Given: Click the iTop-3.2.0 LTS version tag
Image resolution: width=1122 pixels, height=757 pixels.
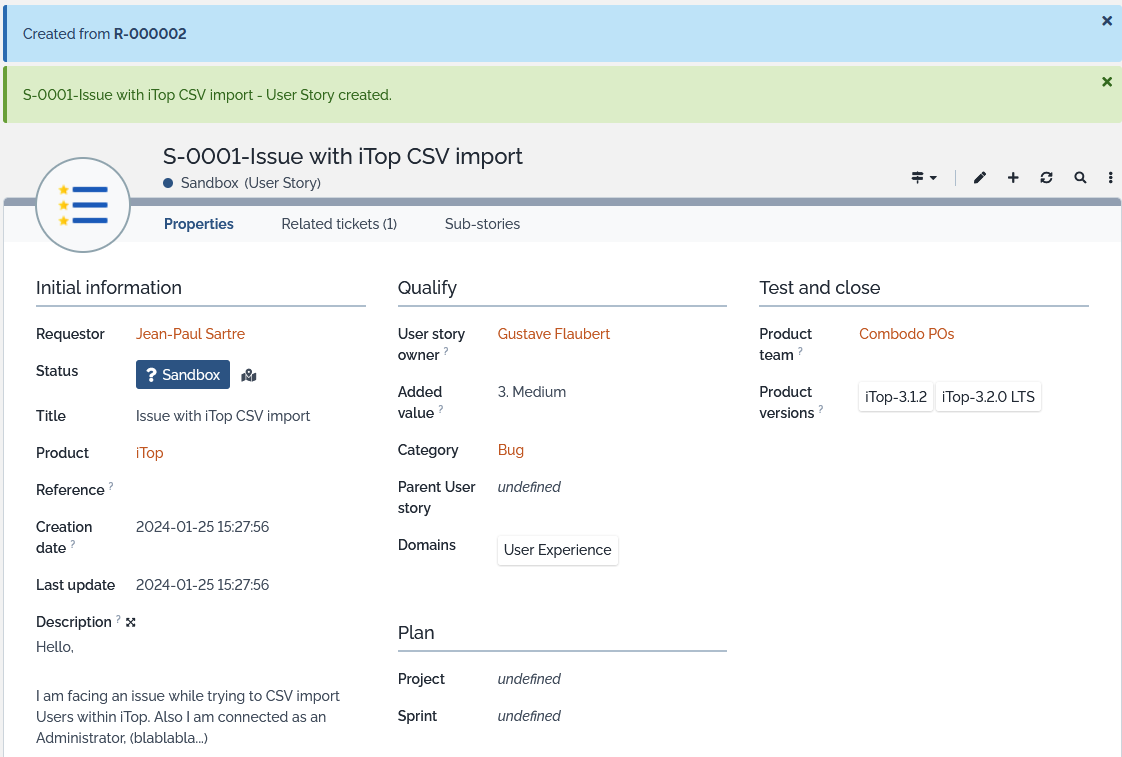Looking at the screenshot, I should pyautogui.click(x=988, y=397).
